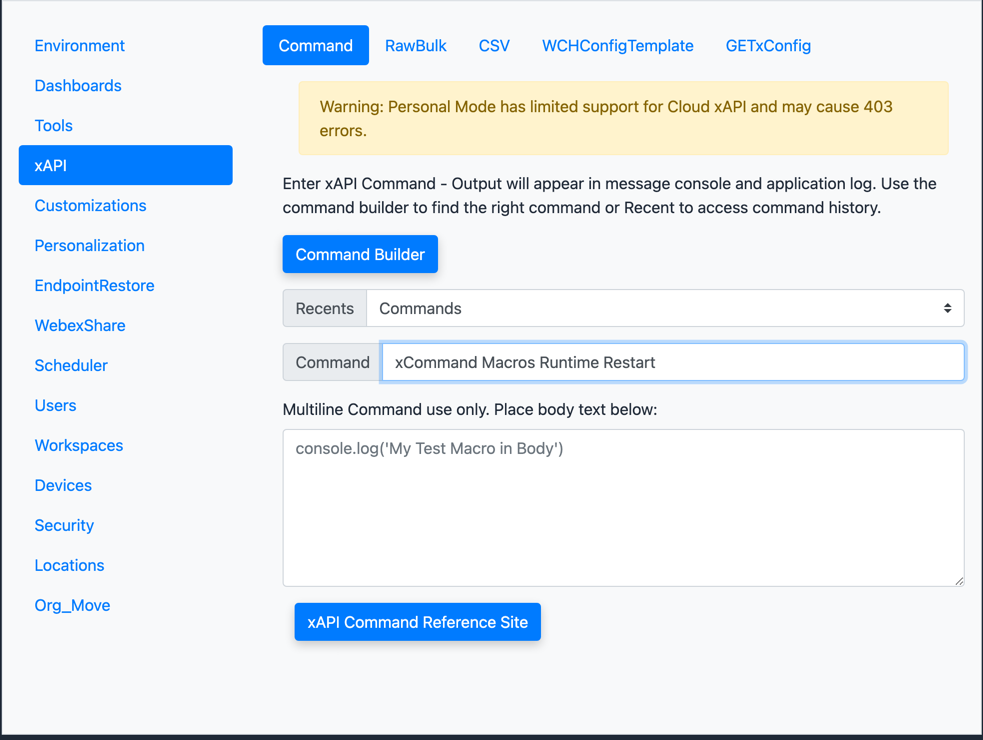Select the GETxConfig tab

pos(768,46)
